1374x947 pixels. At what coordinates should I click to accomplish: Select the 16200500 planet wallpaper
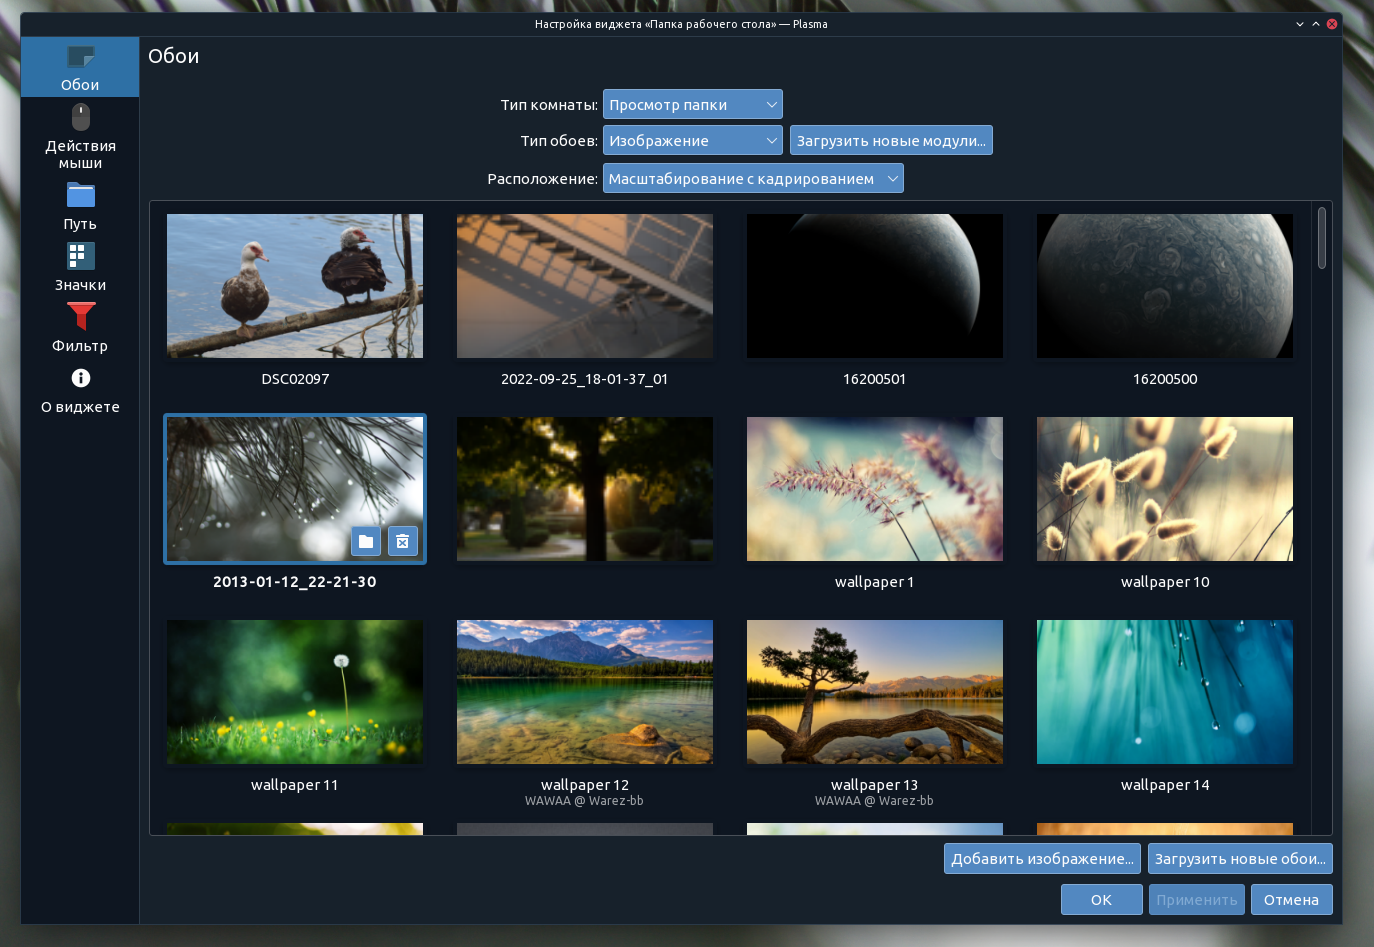1165,286
